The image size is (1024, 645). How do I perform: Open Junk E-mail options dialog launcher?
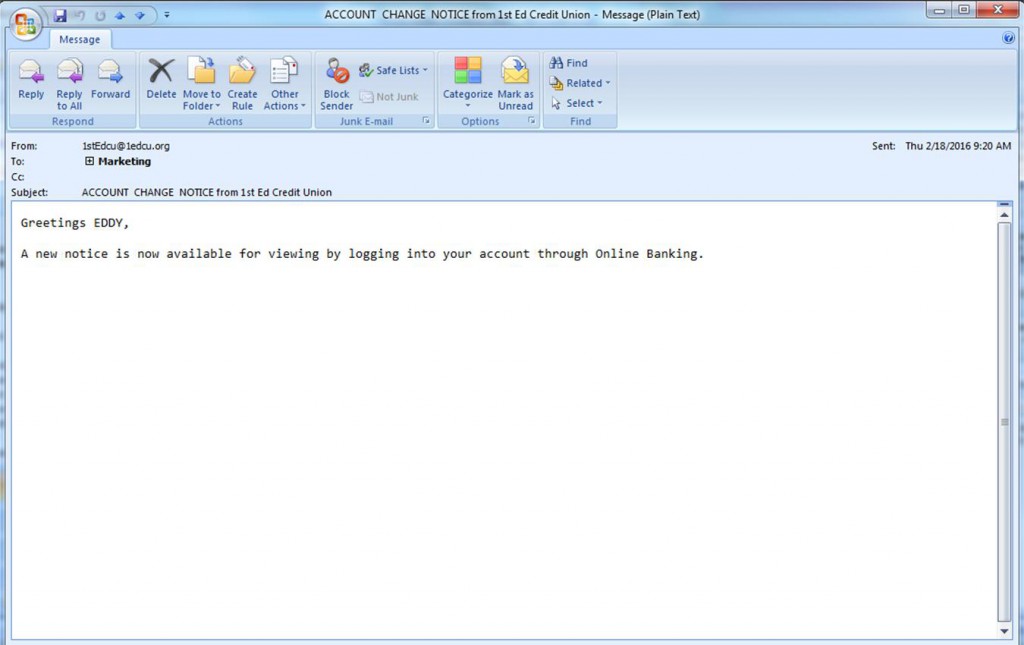[x=426, y=121]
